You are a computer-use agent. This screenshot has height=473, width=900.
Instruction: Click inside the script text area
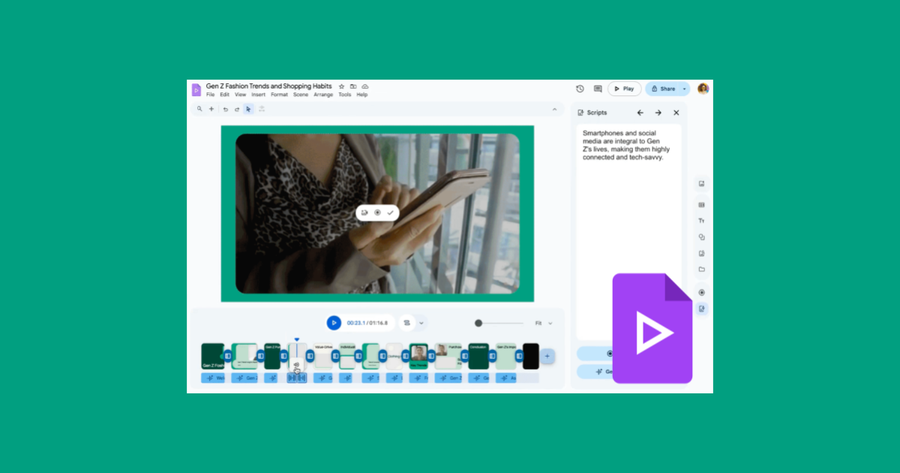point(629,232)
